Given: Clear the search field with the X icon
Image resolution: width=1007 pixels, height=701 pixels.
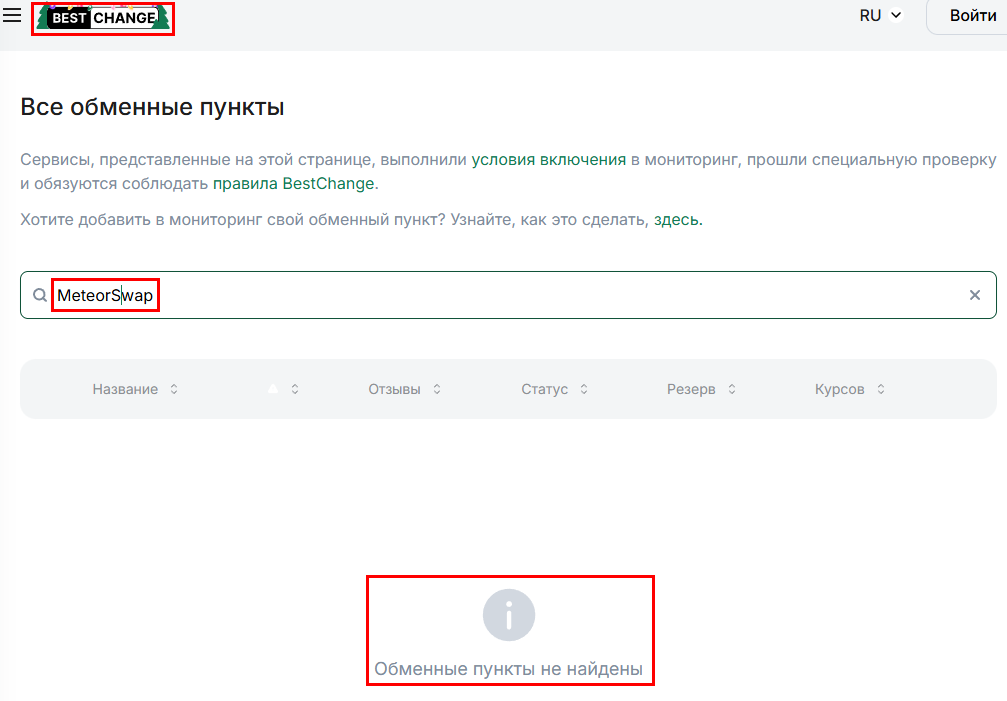Looking at the screenshot, I should pyautogui.click(x=974, y=294).
